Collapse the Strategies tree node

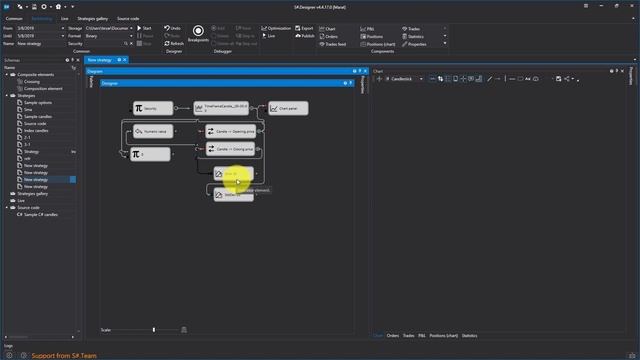pos(7,96)
